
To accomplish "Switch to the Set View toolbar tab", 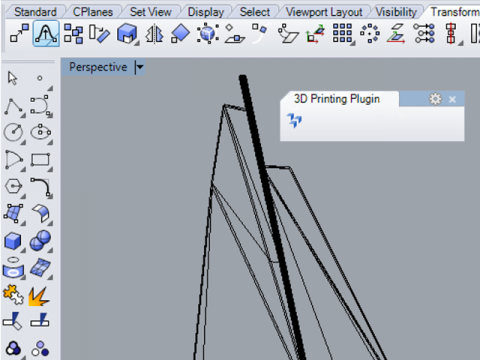I will click(151, 12).
